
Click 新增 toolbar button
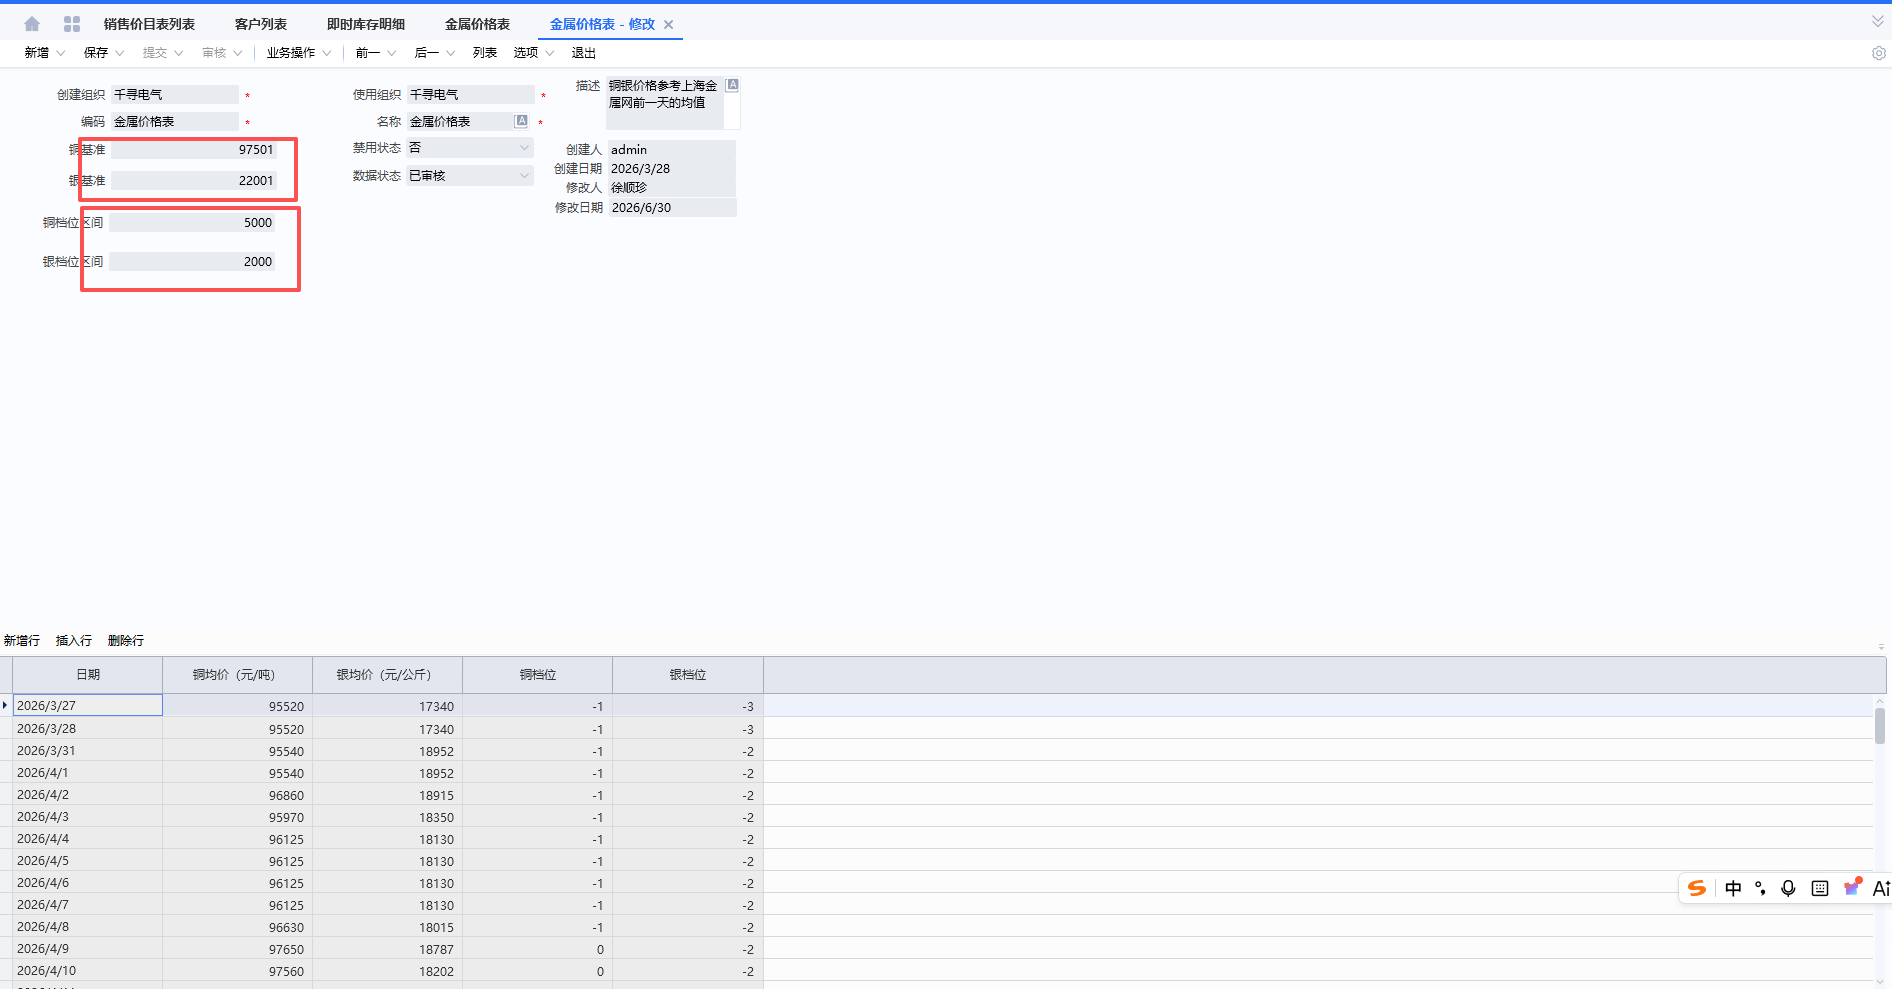point(37,53)
